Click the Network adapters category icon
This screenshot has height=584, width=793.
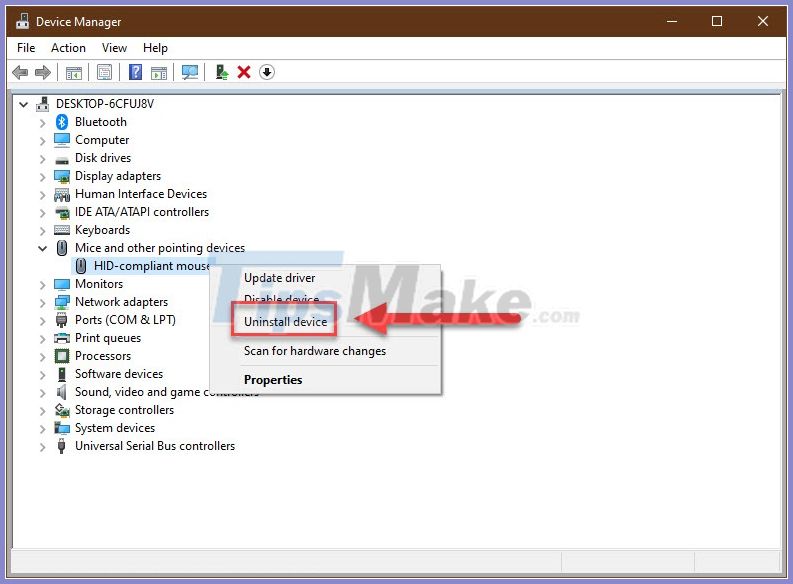(62, 302)
